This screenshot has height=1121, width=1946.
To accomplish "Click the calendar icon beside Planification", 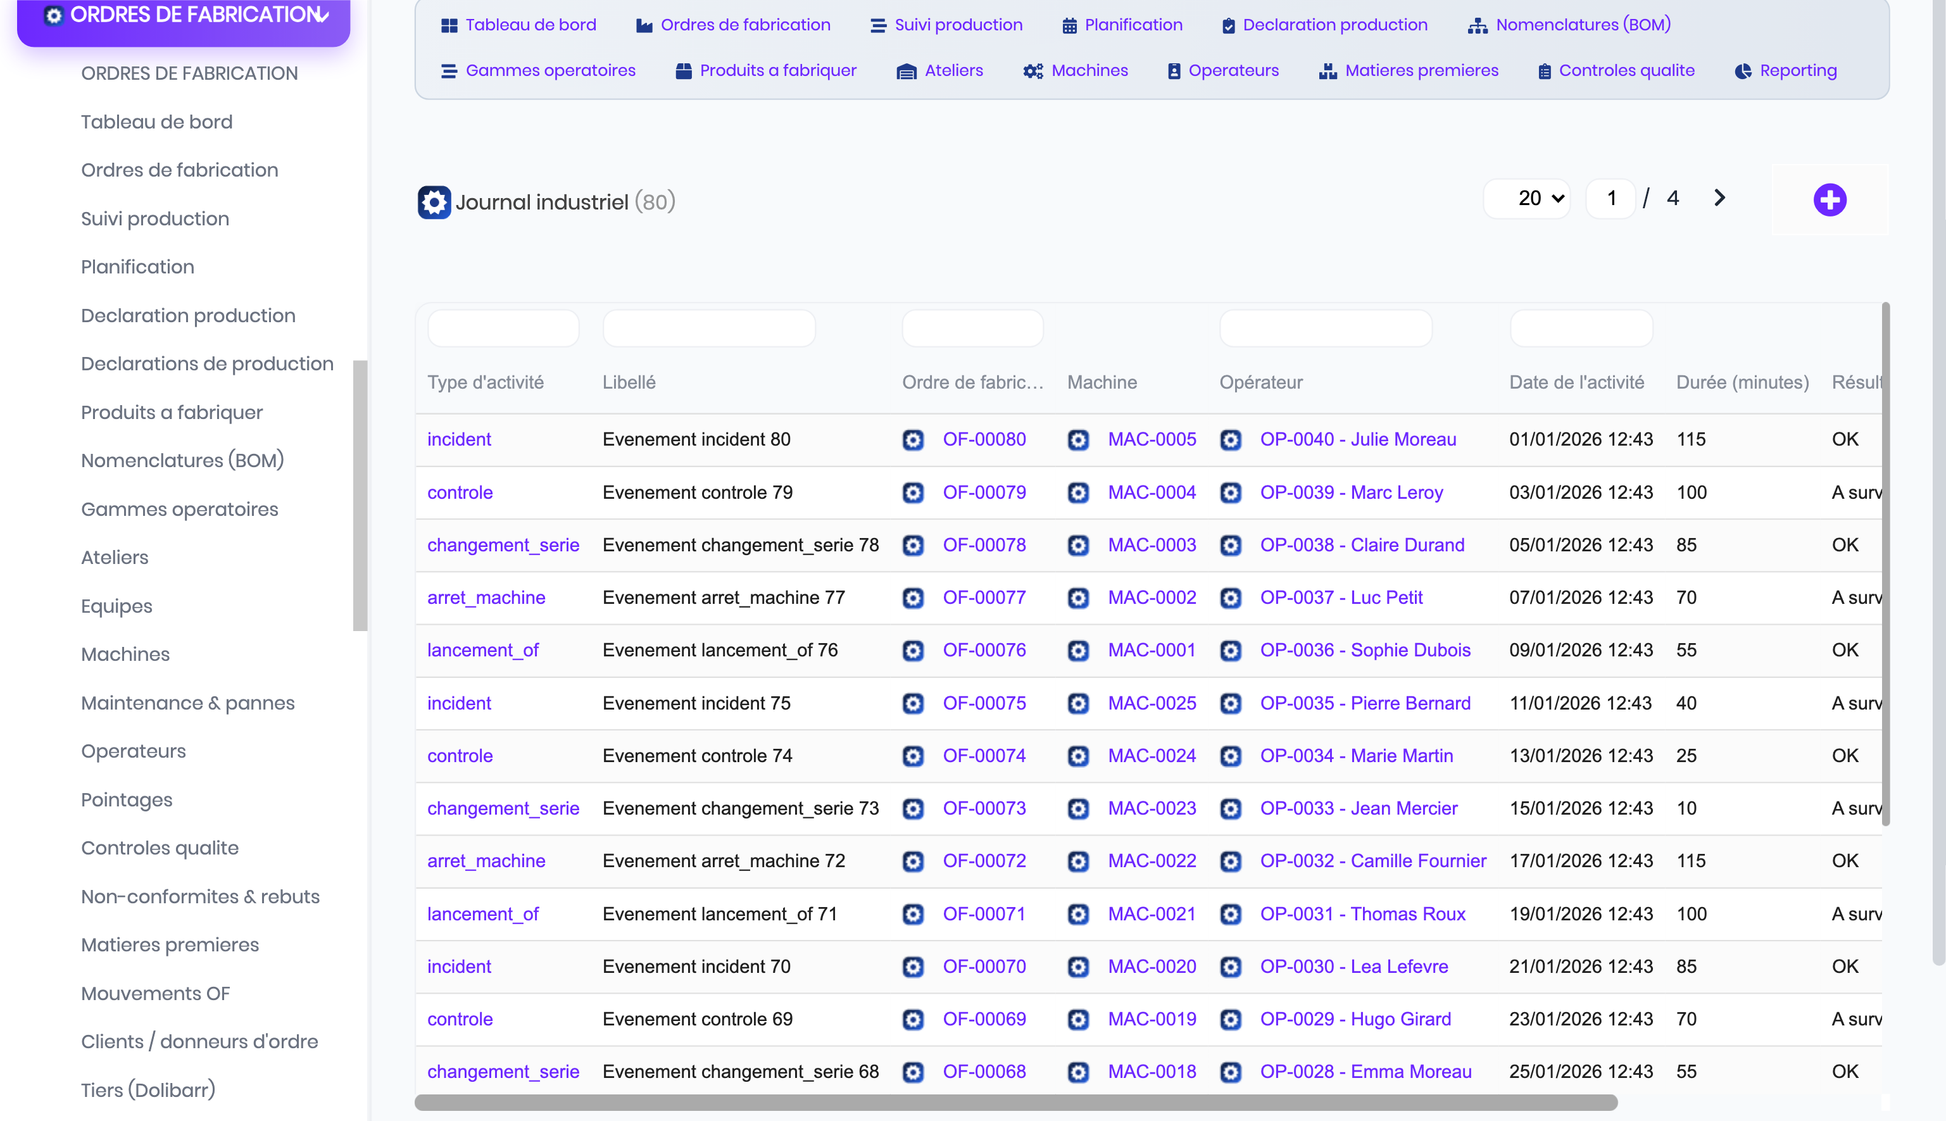I will (x=1069, y=25).
